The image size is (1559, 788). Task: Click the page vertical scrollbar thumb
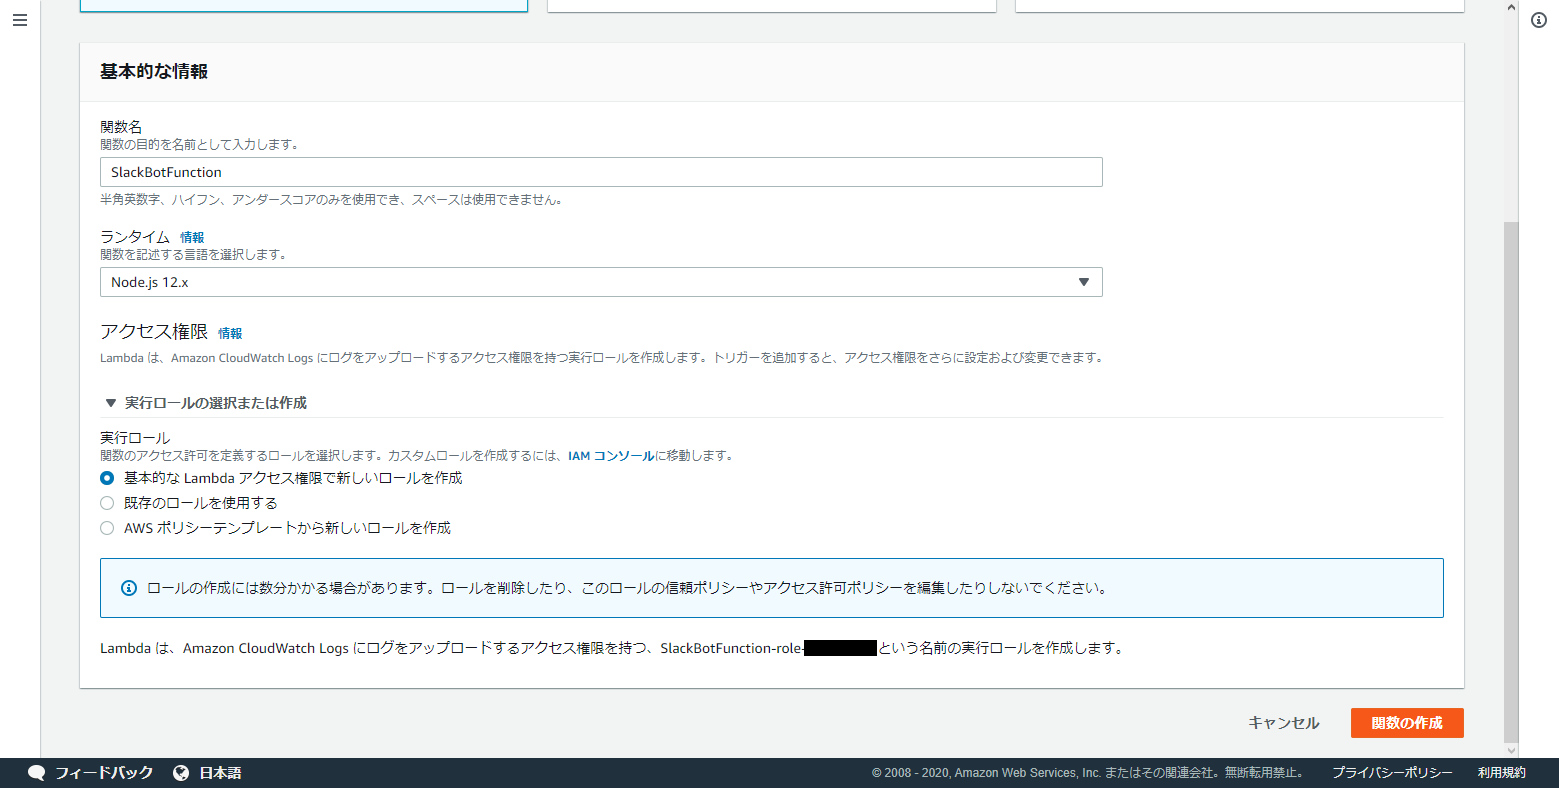coord(1511,480)
